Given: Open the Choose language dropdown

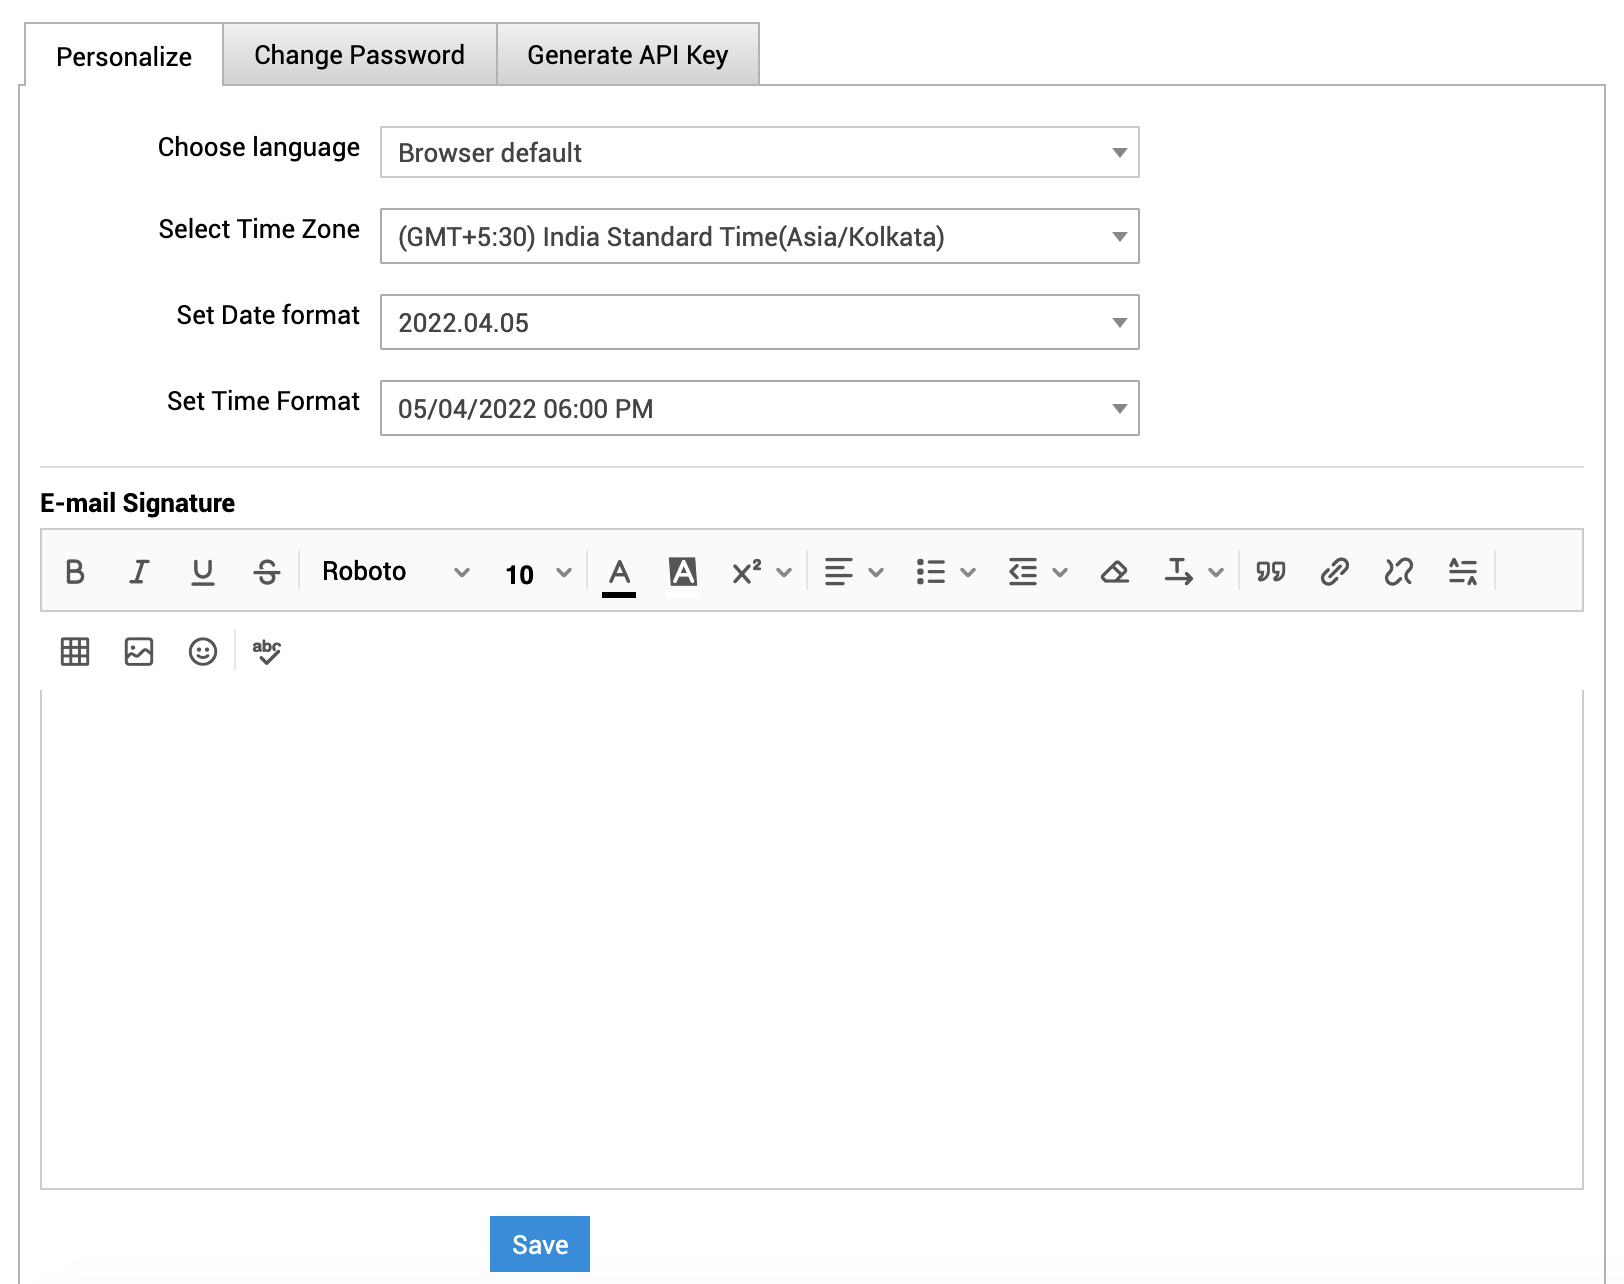Looking at the screenshot, I should pos(759,153).
